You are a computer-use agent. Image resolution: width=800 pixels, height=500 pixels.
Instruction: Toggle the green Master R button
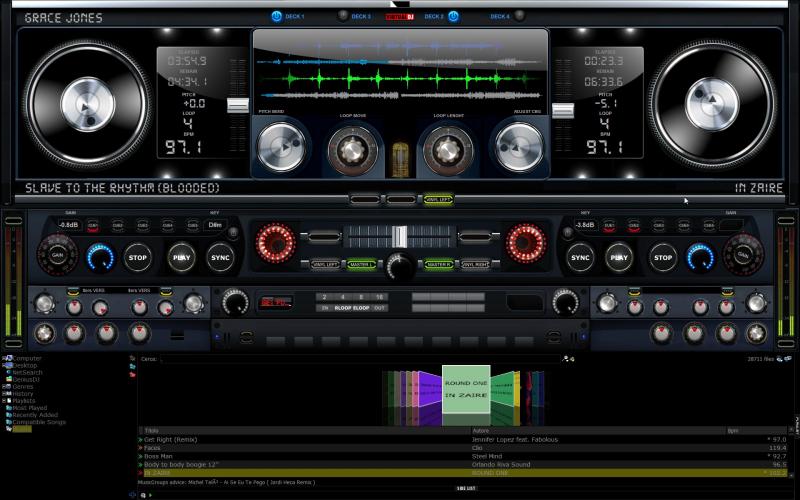[439, 265]
